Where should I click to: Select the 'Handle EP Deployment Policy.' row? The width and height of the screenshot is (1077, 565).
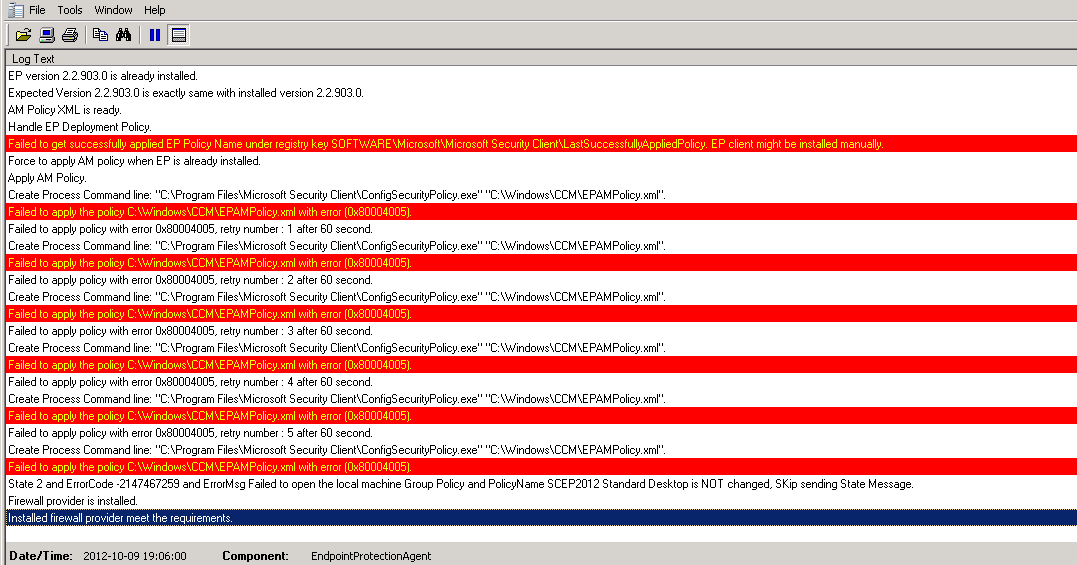[541, 126]
